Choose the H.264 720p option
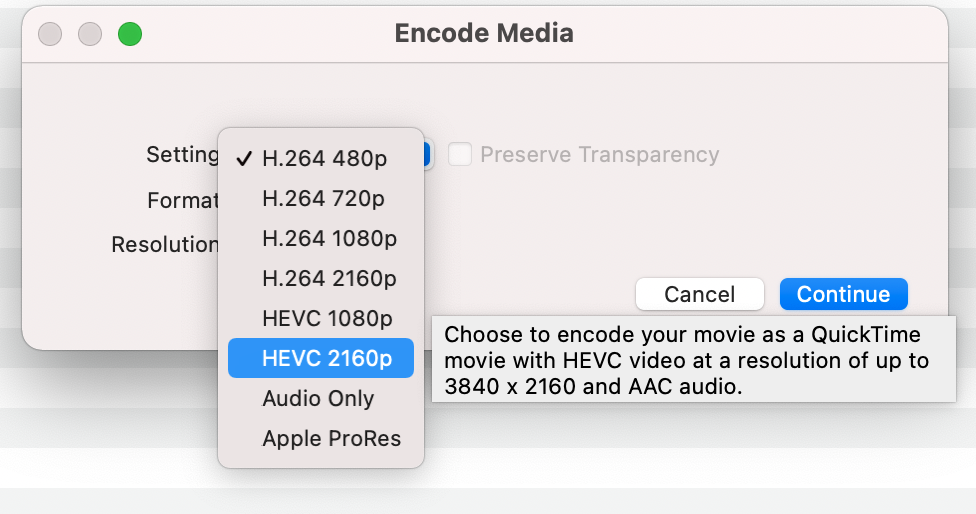976x514 pixels. click(x=323, y=198)
